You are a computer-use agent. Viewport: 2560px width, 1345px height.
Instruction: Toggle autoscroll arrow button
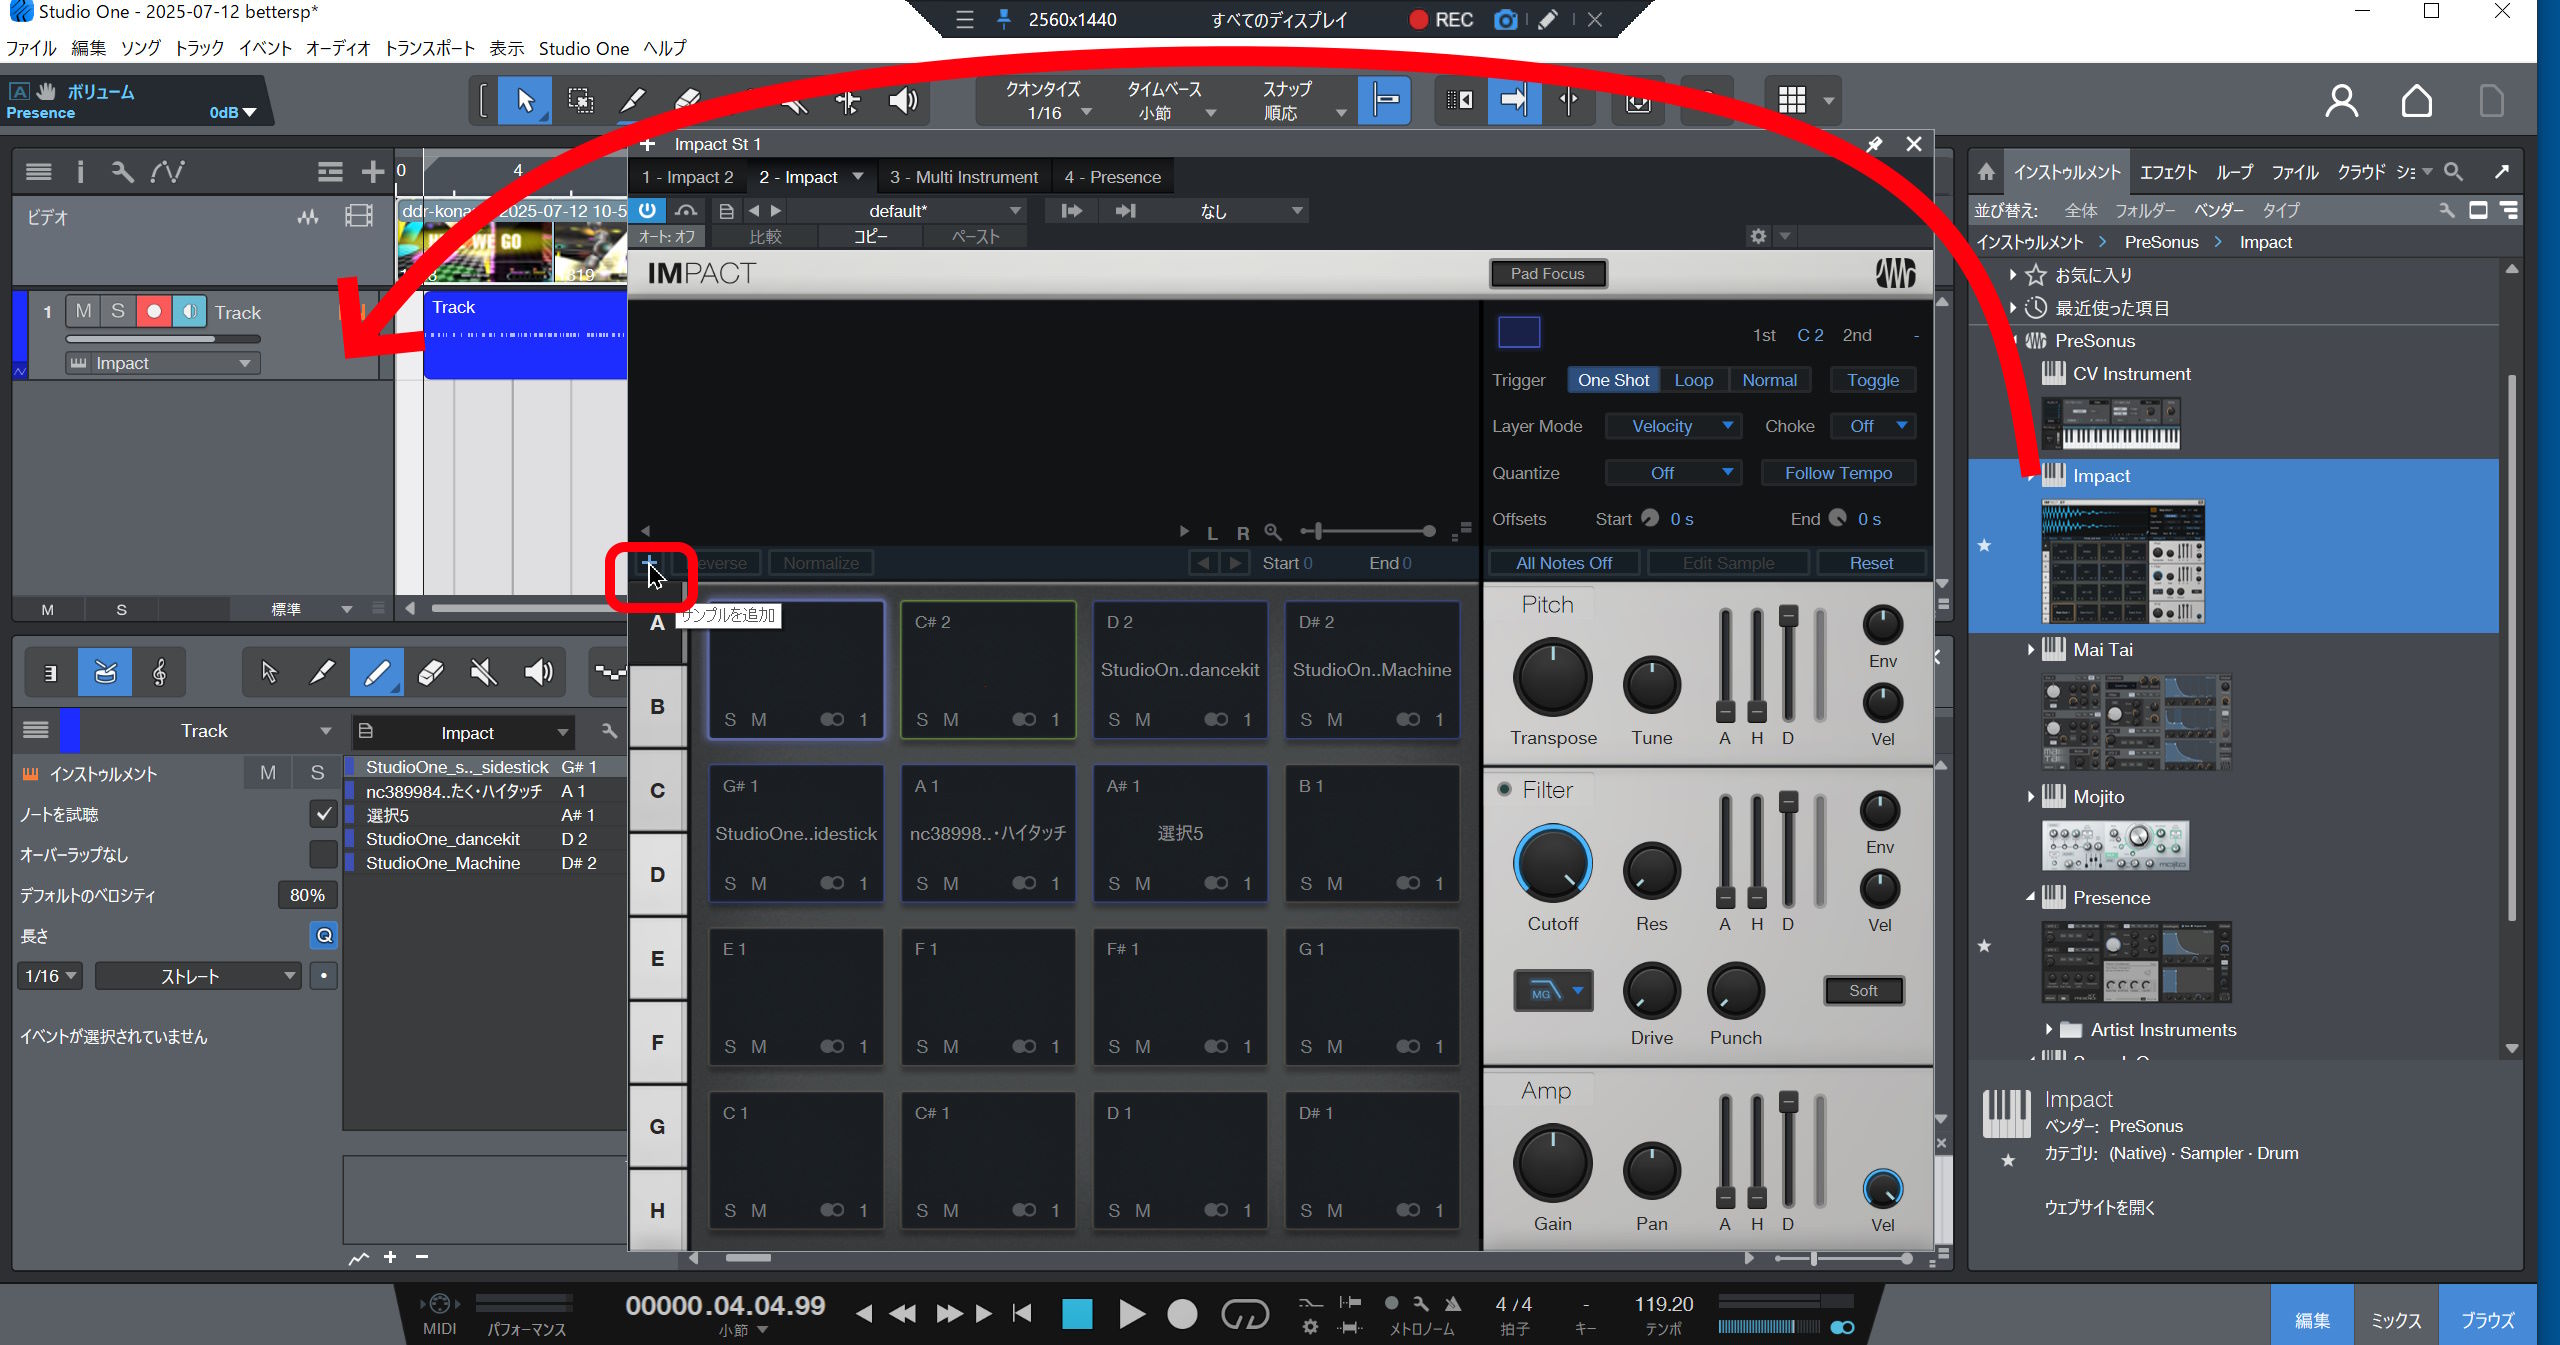click(1513, 100)
